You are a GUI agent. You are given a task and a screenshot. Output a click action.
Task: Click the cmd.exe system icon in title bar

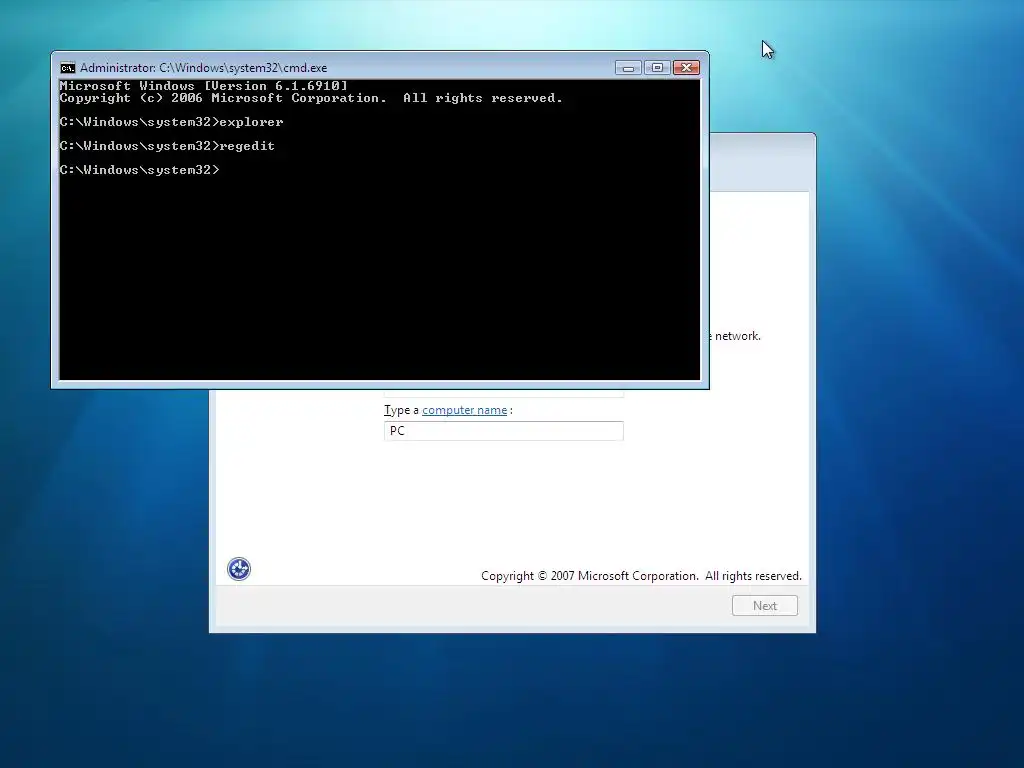pos(67,68)
